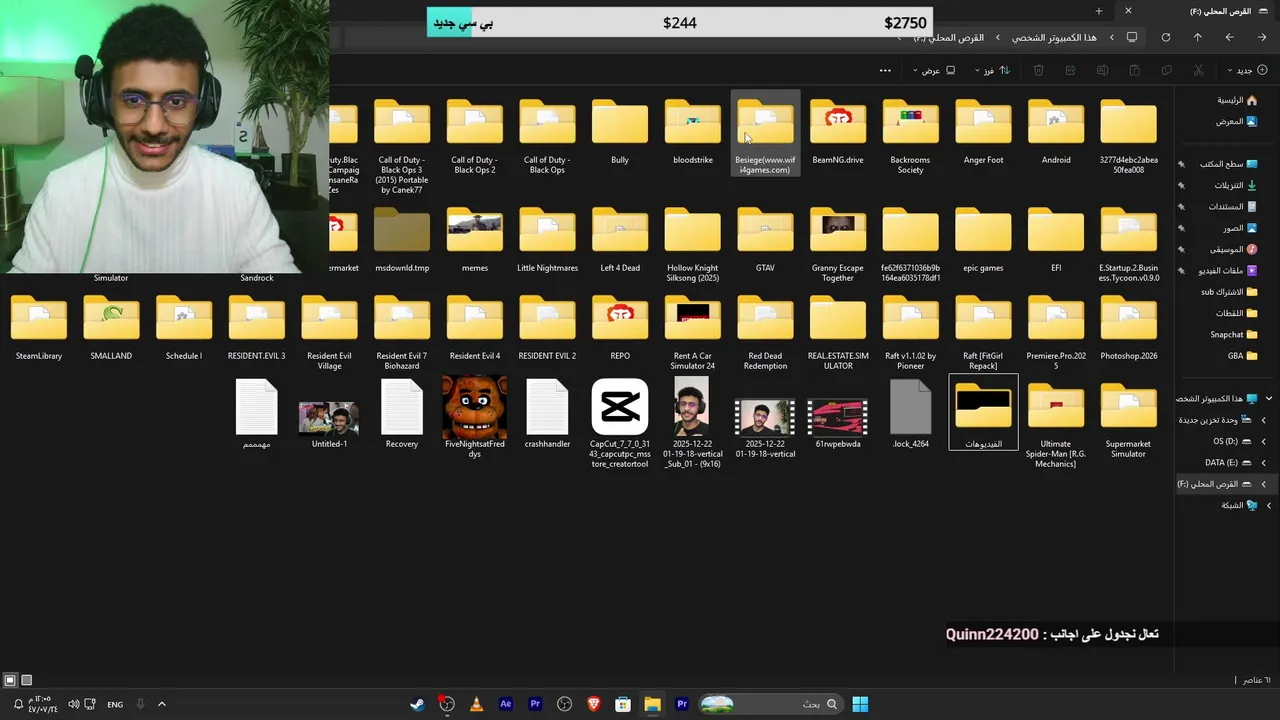Open Microsoft Store from the taskbar
The width and height of the screenshot is (1280, 720).
[622, 704]
